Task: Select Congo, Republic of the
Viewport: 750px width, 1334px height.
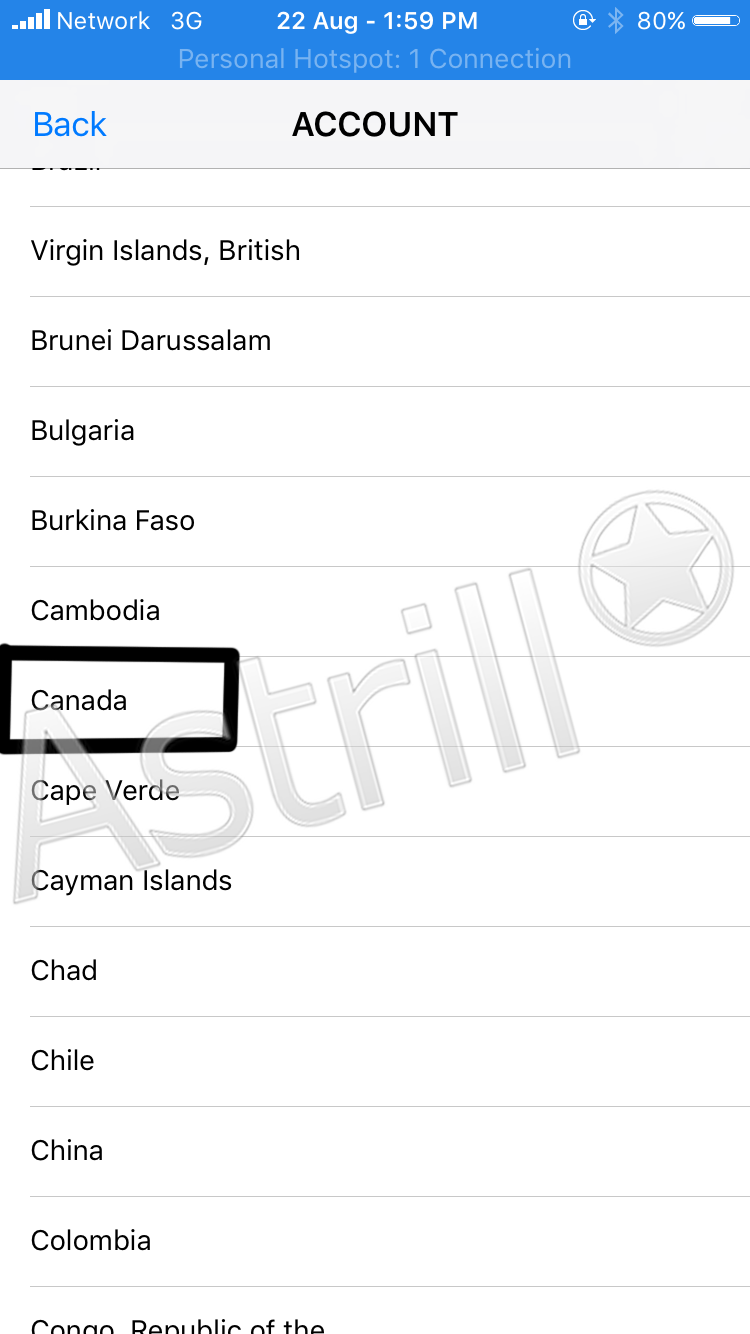Action: 375,1311
